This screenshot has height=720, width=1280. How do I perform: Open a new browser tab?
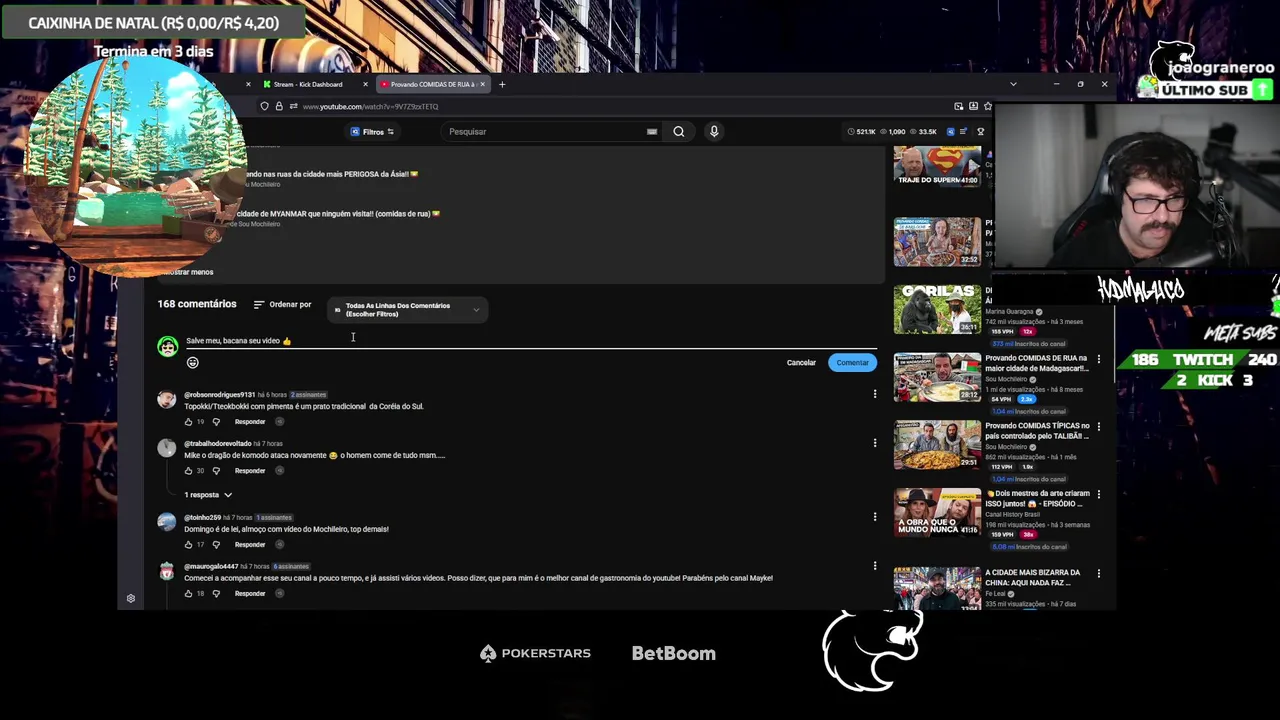click(502, 84)
